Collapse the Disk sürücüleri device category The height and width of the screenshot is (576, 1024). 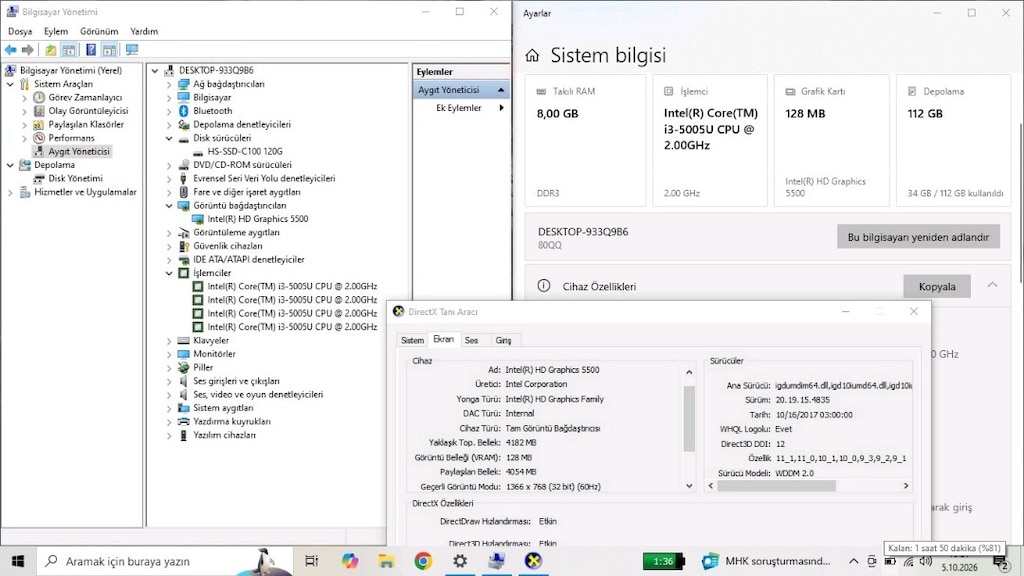(169, 138)
